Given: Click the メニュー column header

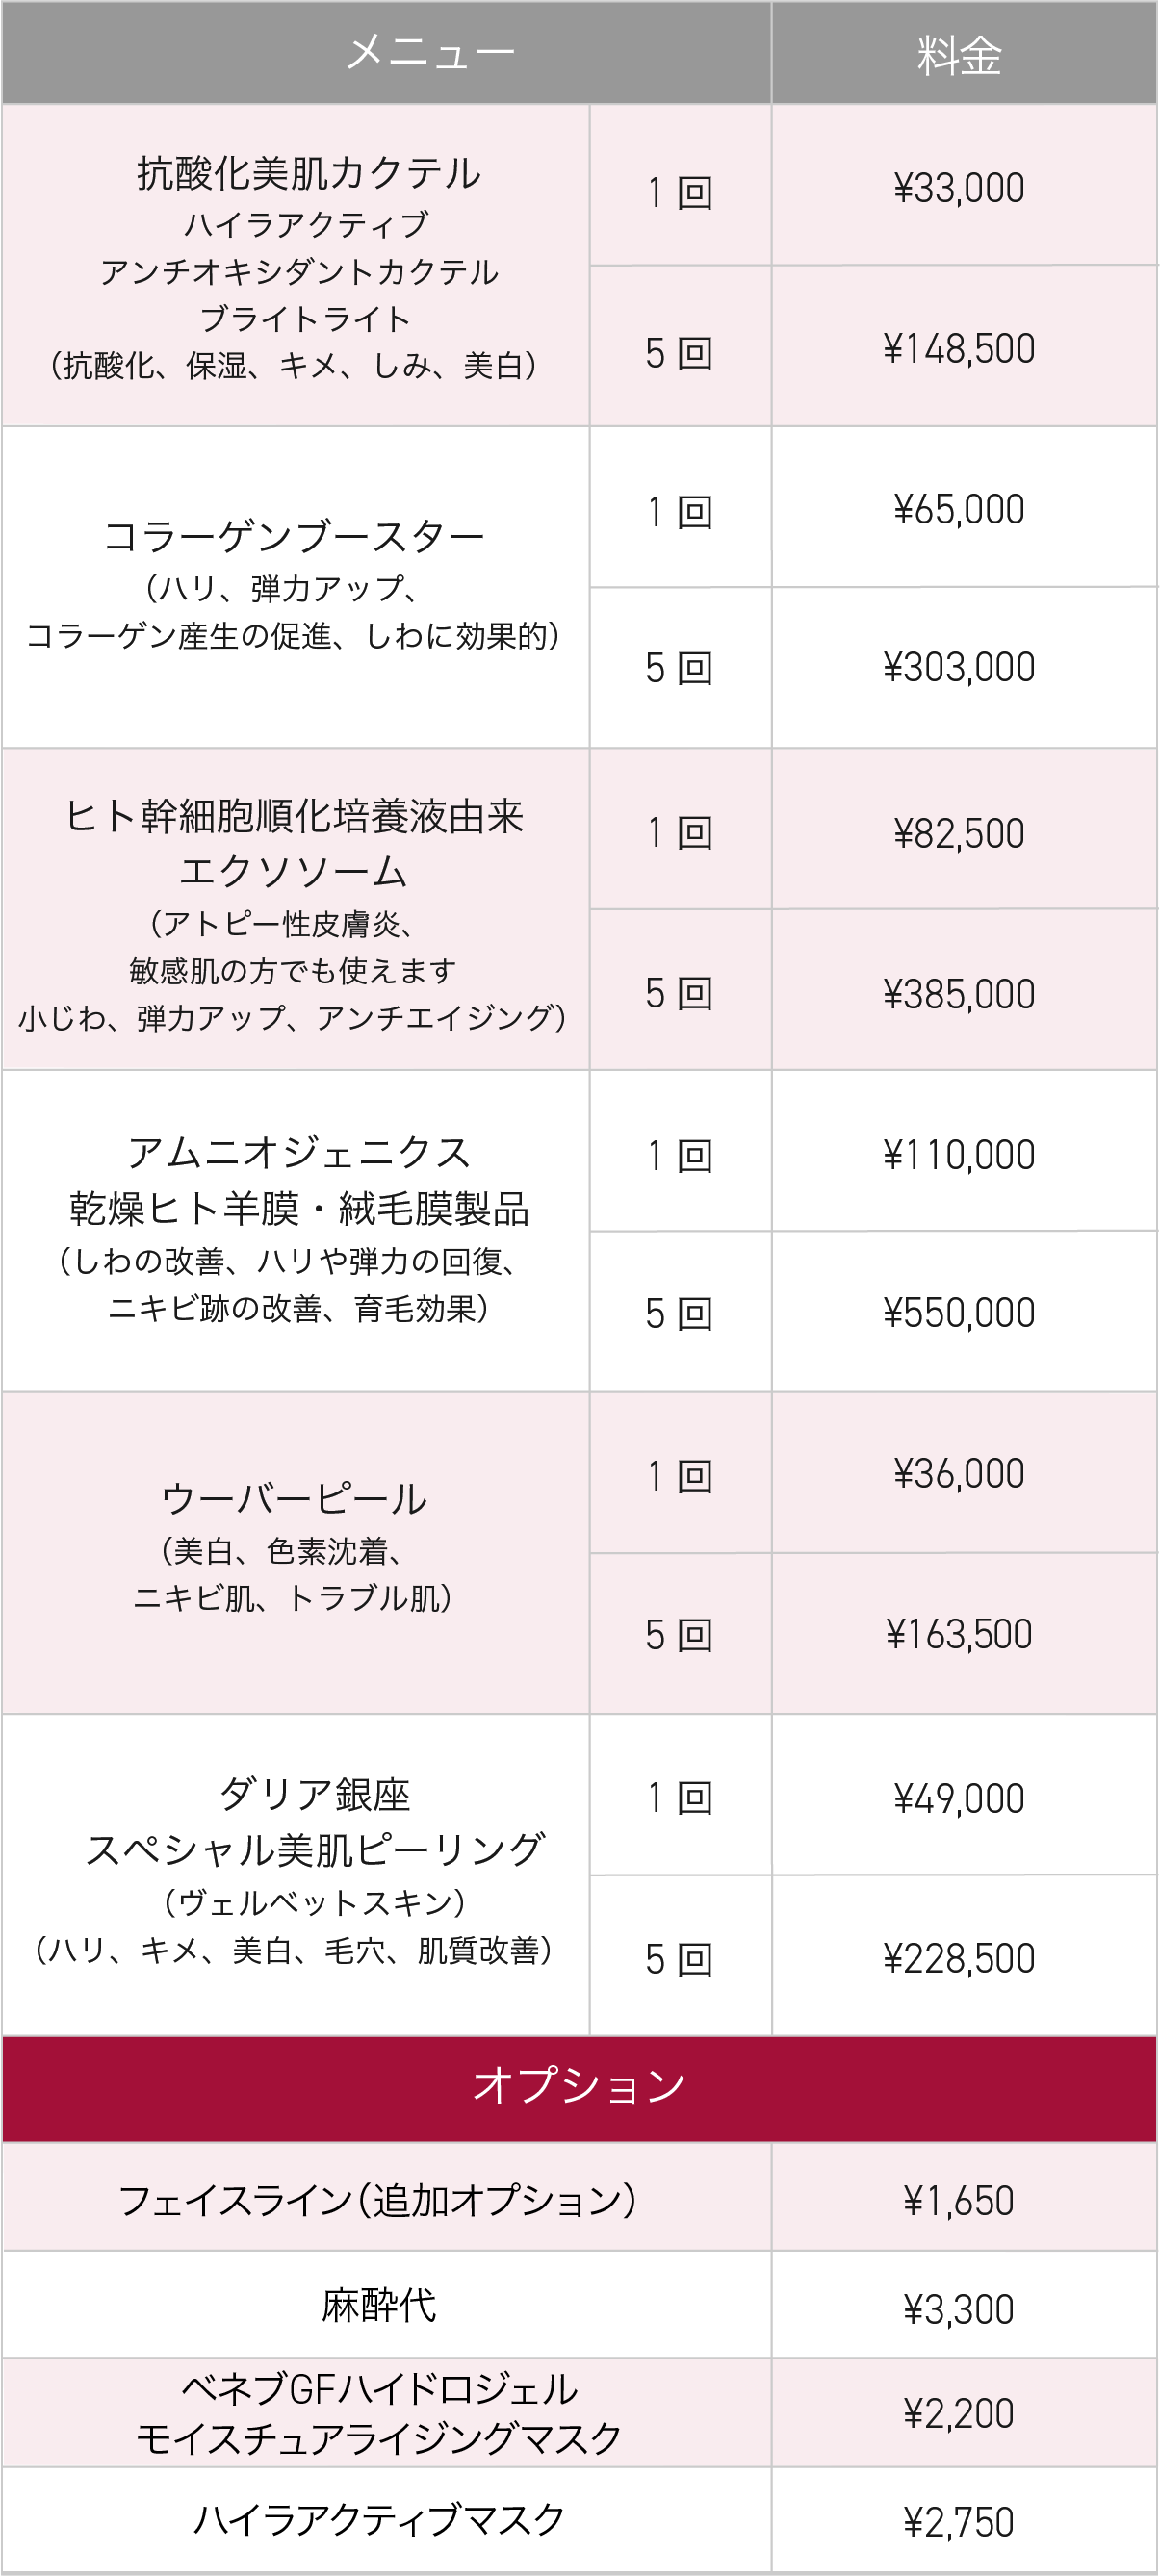Looking at the screenshot, I should pos(430,52).
